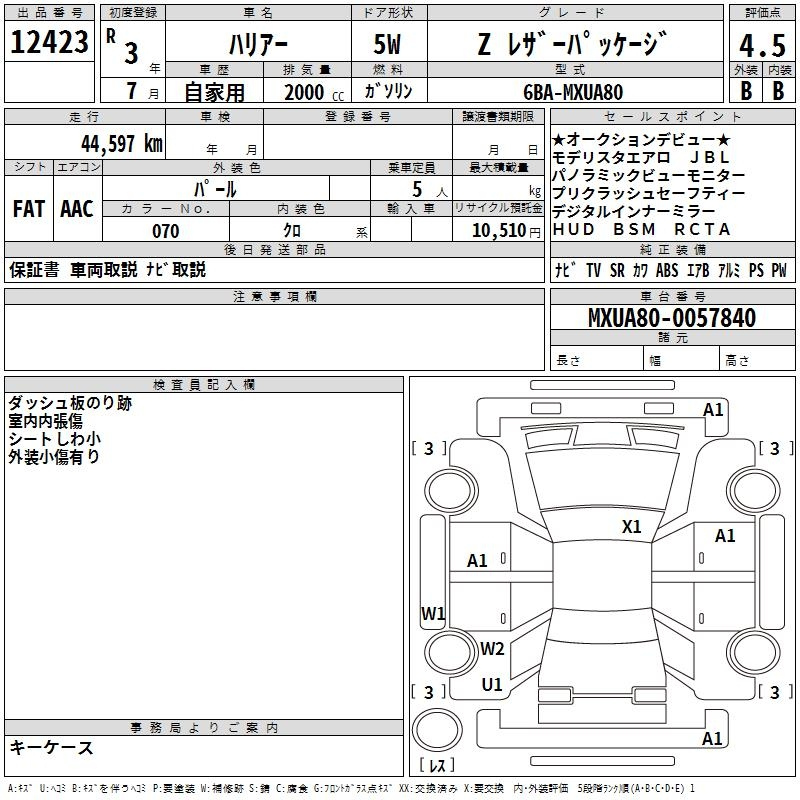Select the mileage 44,597 km
Screen dimensions: 800x800
coord(122,144)
